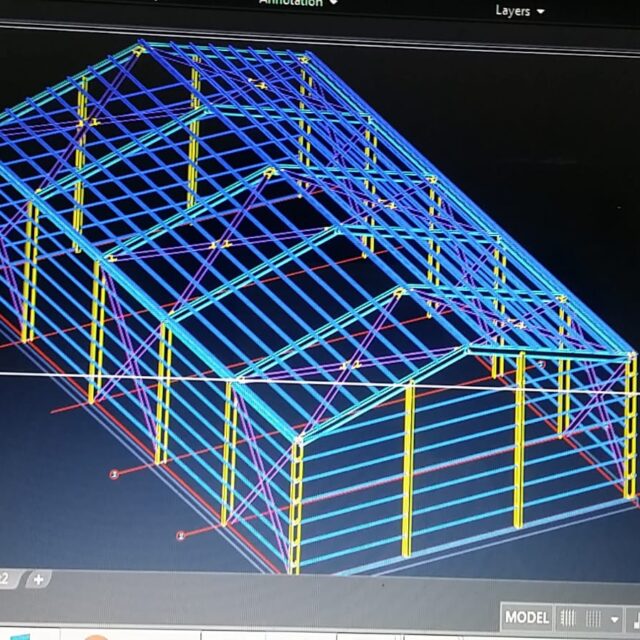The image size is (640, 640).
Task: Pick the front gable ridge apex
Action: (466, 350)
